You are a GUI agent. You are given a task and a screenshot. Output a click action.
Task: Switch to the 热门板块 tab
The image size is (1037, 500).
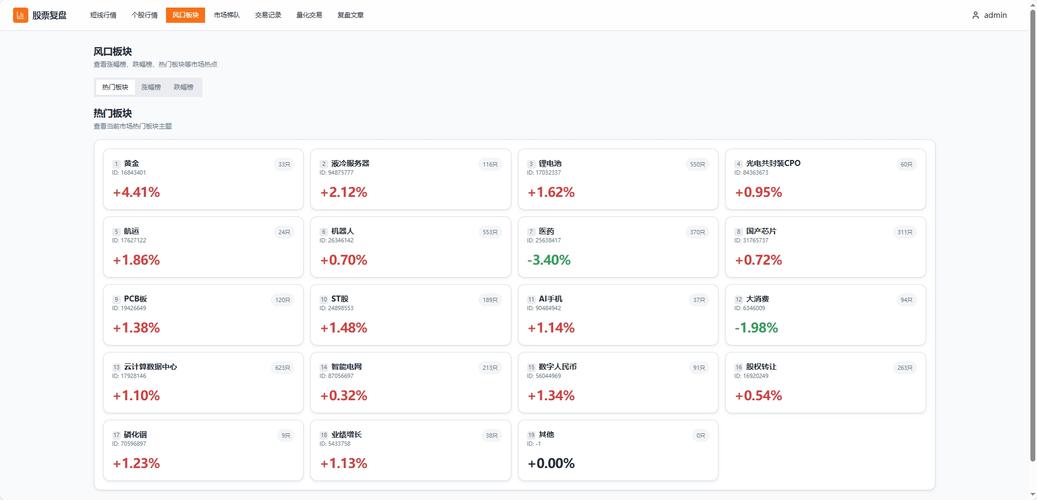[115, 87]
